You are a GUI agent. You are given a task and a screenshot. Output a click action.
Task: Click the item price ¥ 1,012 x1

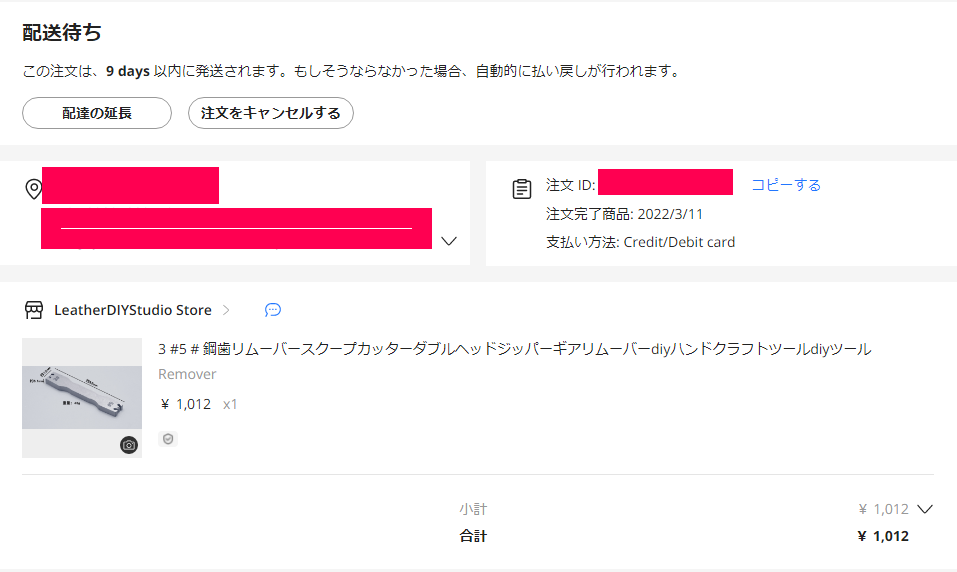[199, 404]
